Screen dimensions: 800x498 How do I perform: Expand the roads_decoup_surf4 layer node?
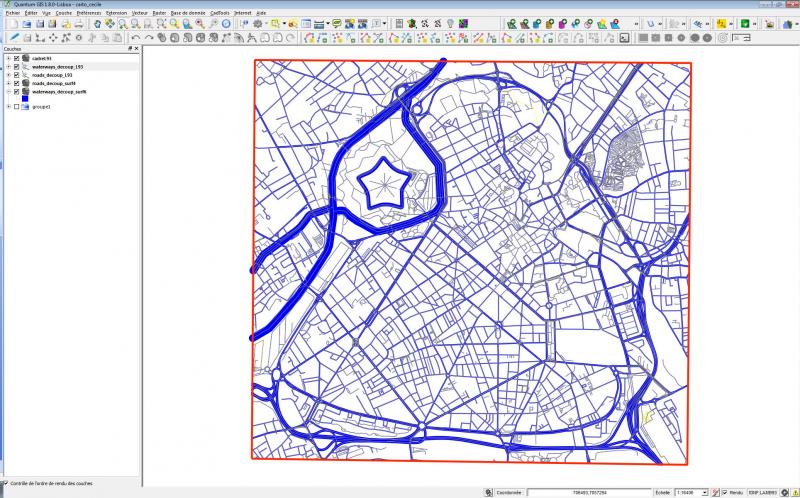[x=8, y=83]
